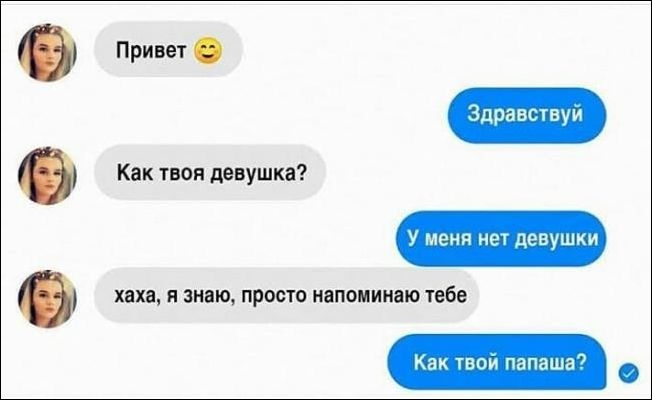Select the Как твоя девушка? message bubble

[210, 172]
